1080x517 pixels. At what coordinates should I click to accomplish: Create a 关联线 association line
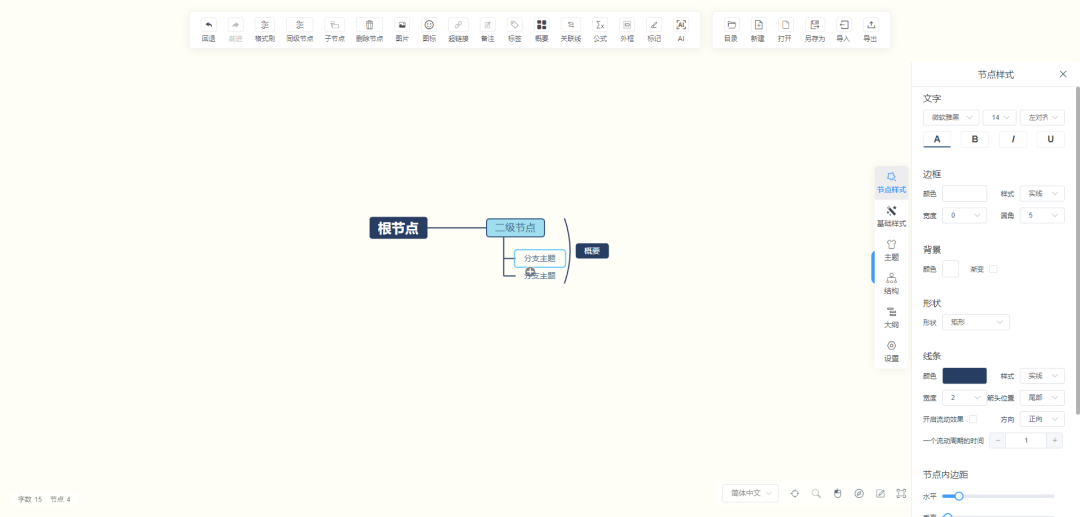570,25
